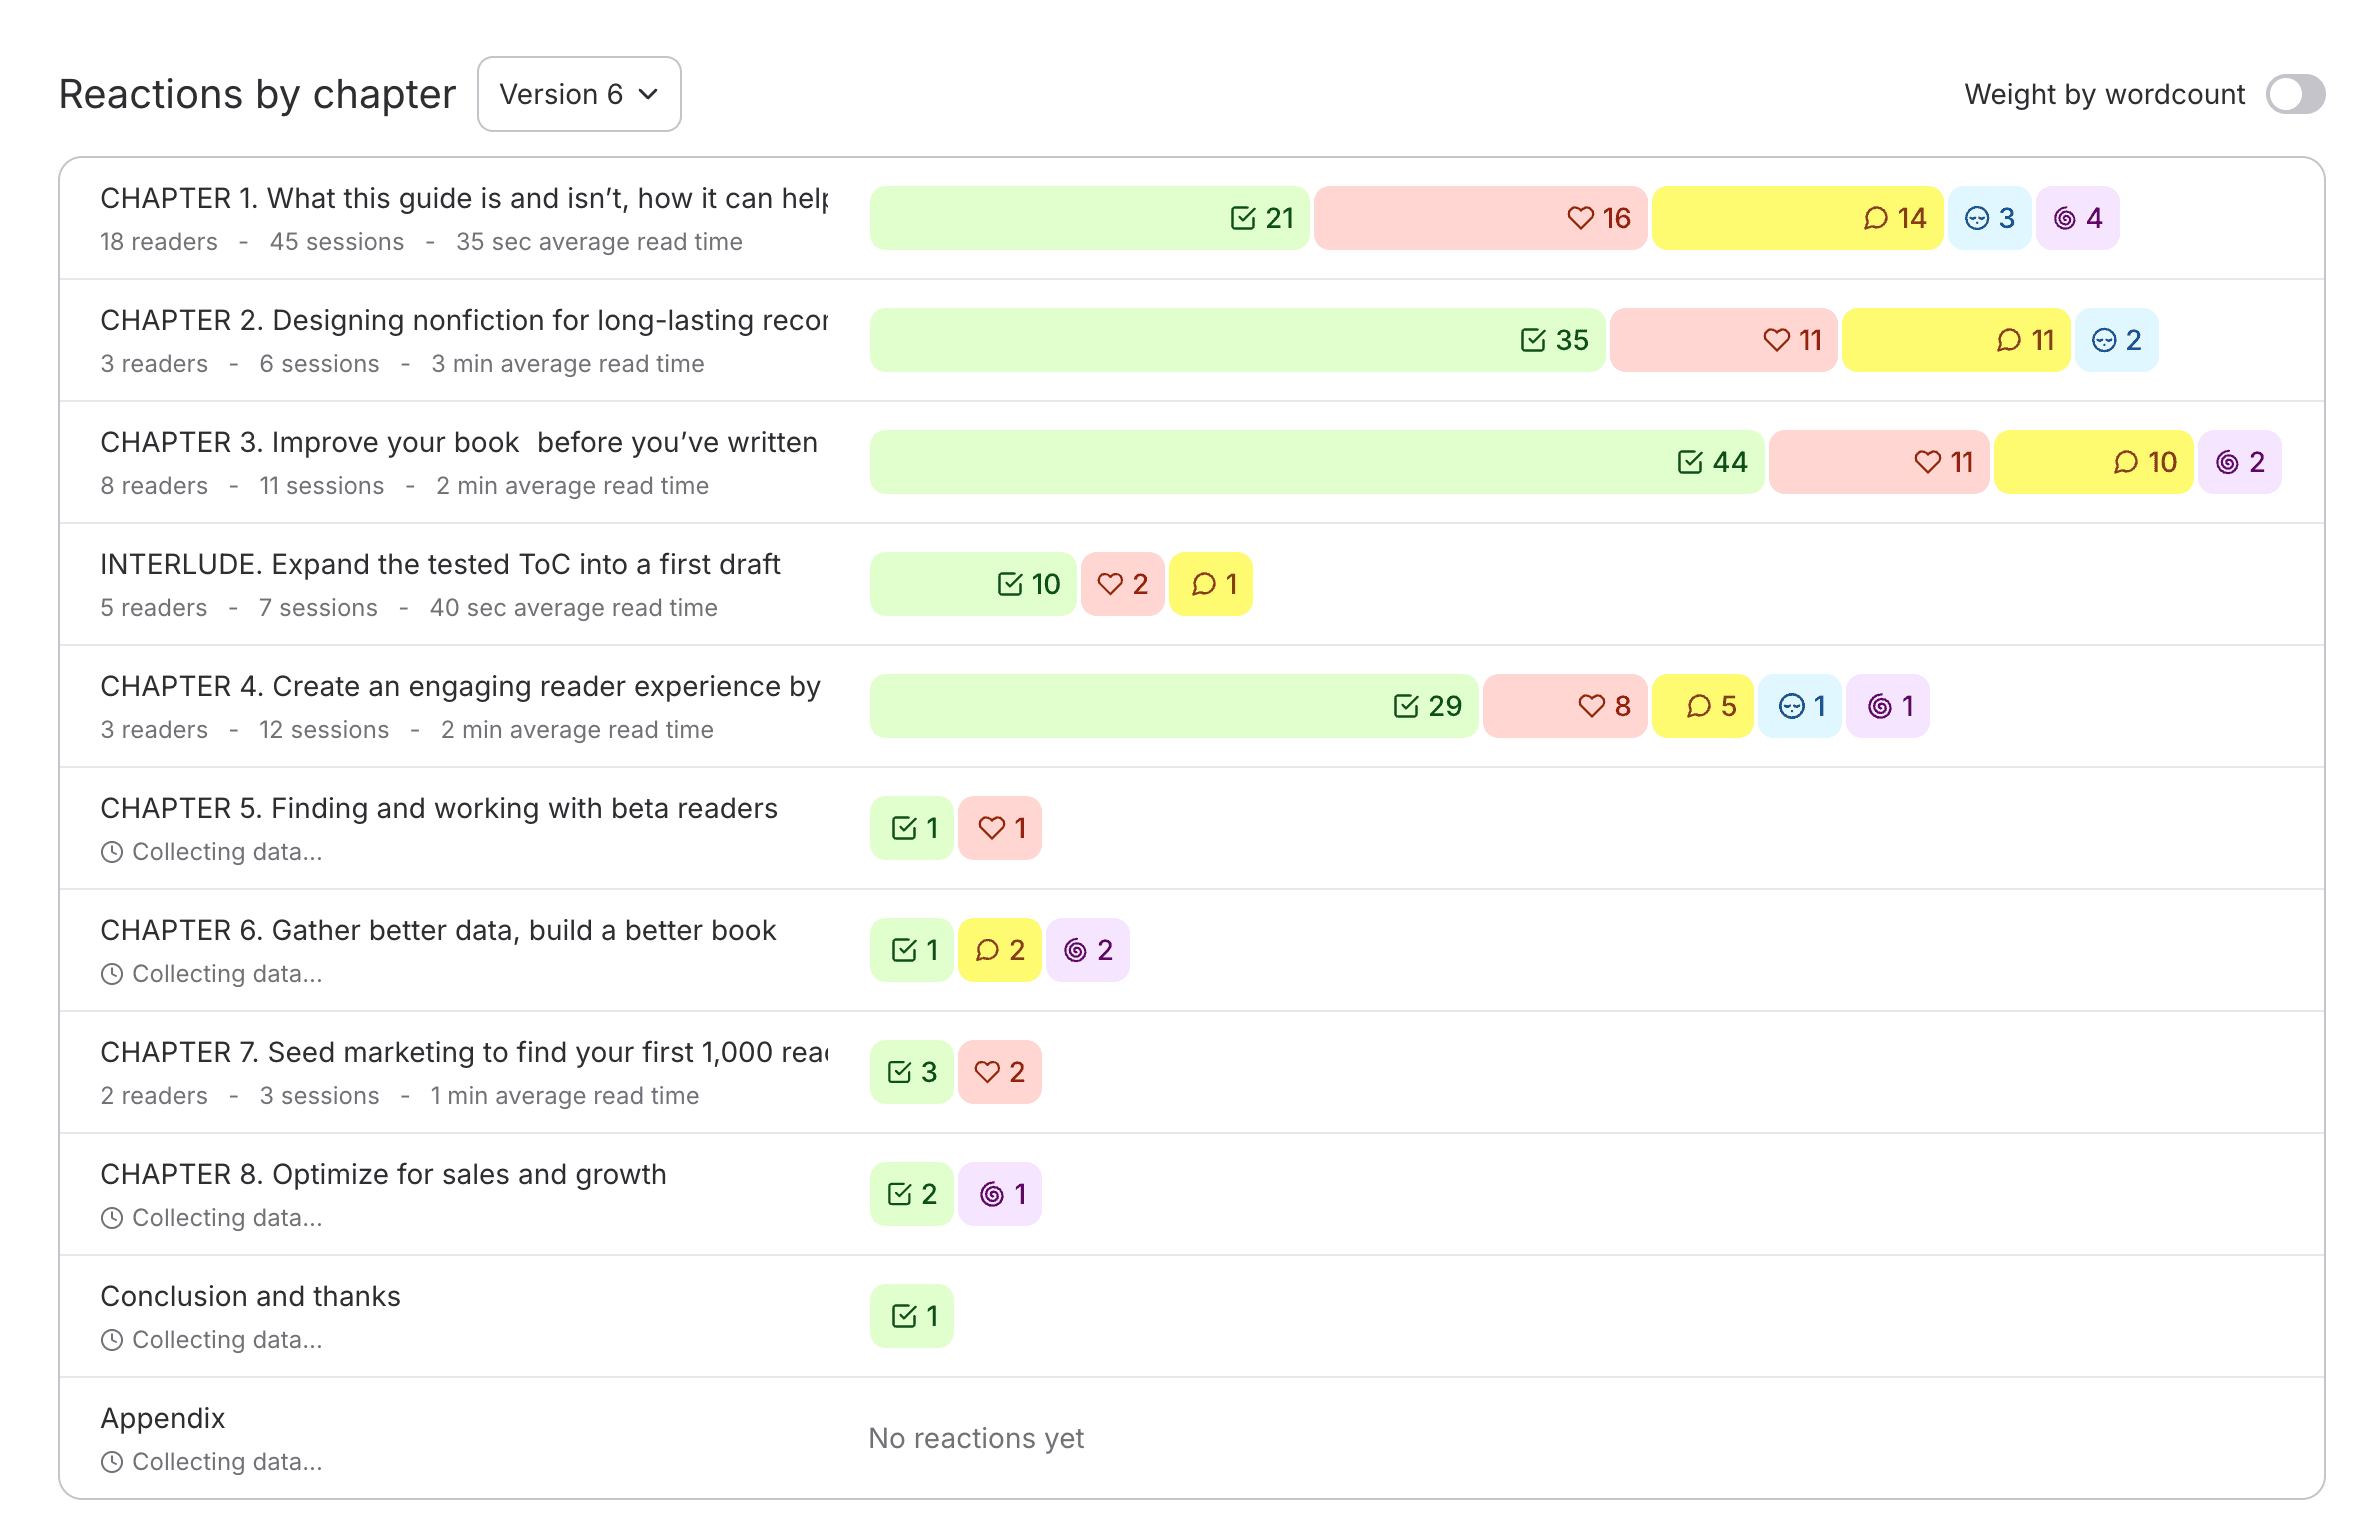
Task: Click the spiral badge on Chapter 8
Action: click(x=999, y=1193)
